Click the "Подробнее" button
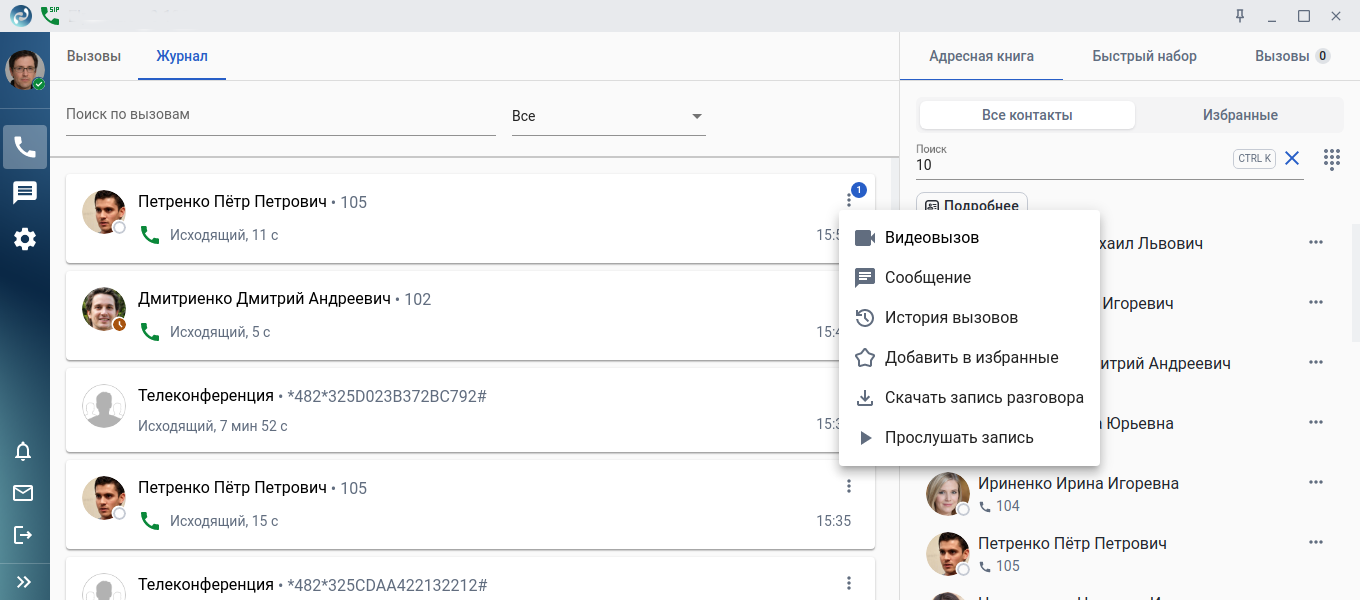1360x600 pixels. point(972,205)
